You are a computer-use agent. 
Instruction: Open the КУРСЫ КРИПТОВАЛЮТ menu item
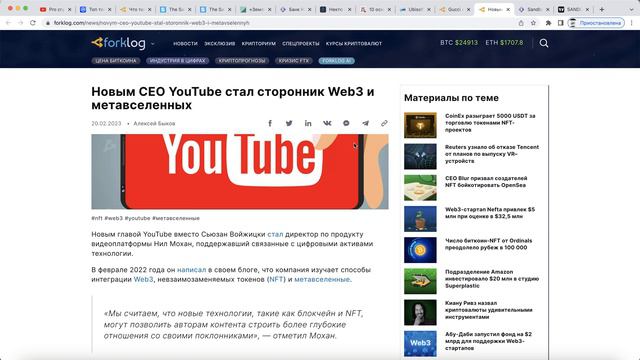coord(354,43)
